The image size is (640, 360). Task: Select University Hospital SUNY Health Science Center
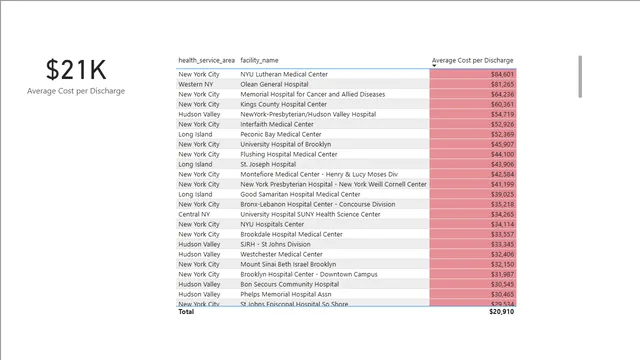(310, 214)
